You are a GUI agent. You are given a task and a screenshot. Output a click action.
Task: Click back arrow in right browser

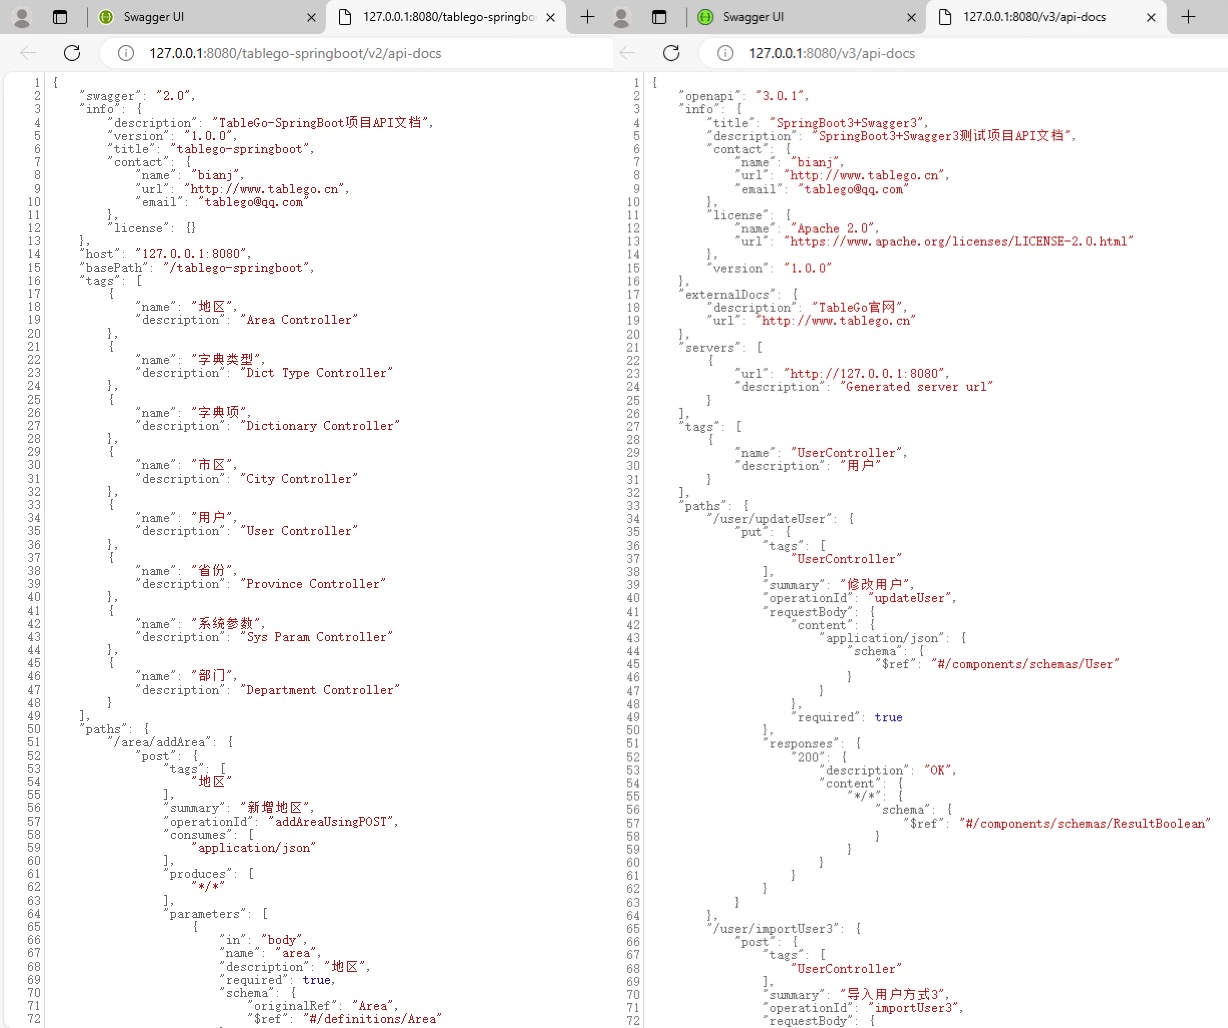click(x=627, y=53)
